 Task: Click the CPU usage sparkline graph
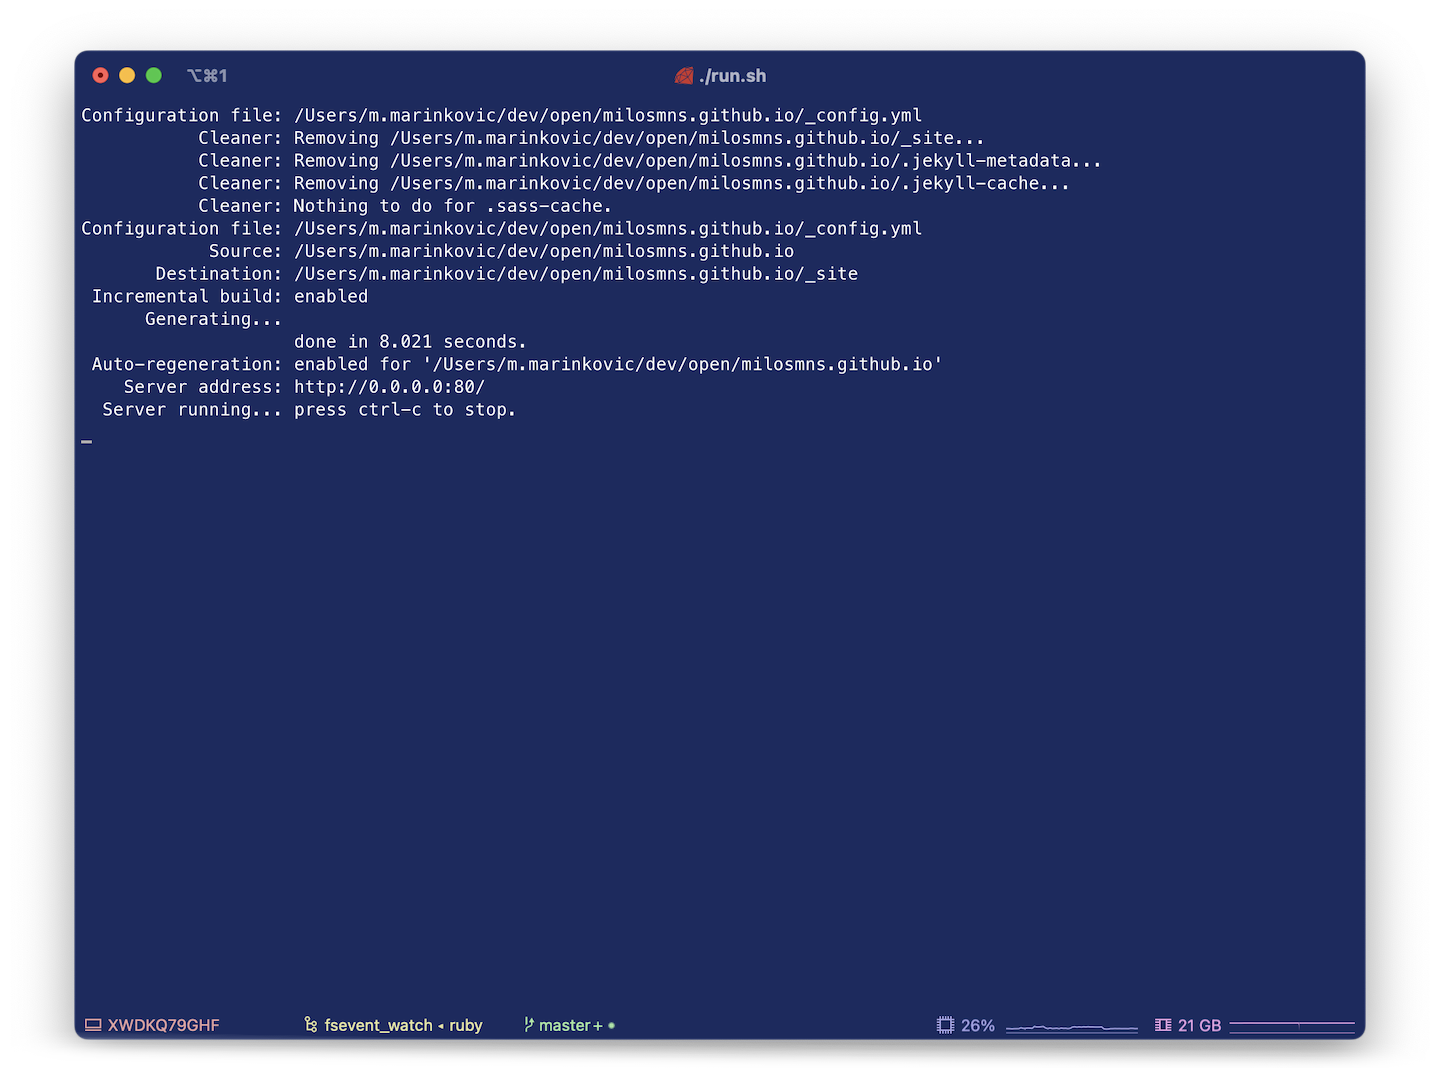(x=1072, y=1027)
